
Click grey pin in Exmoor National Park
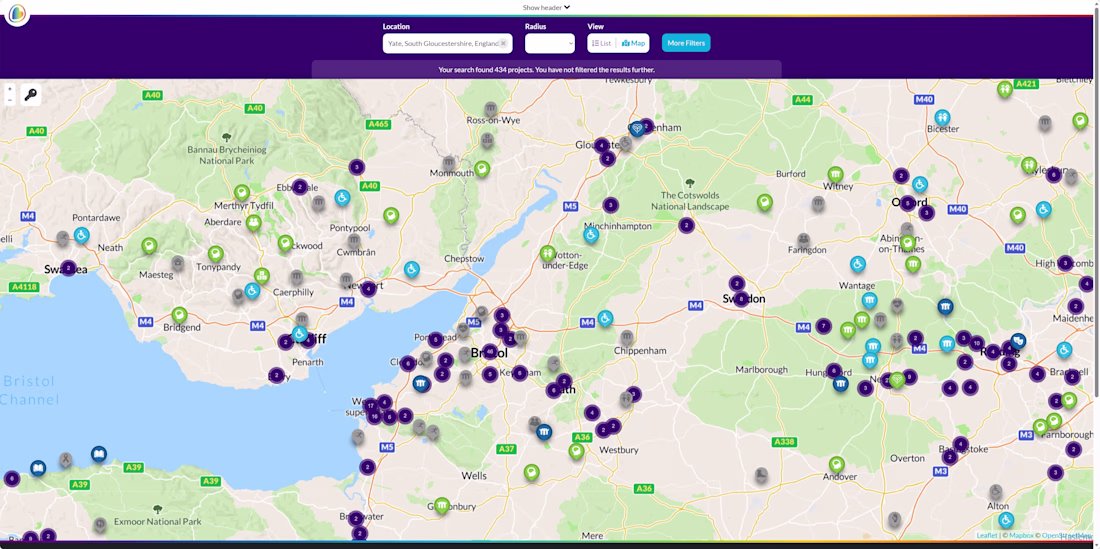[100, 524]
